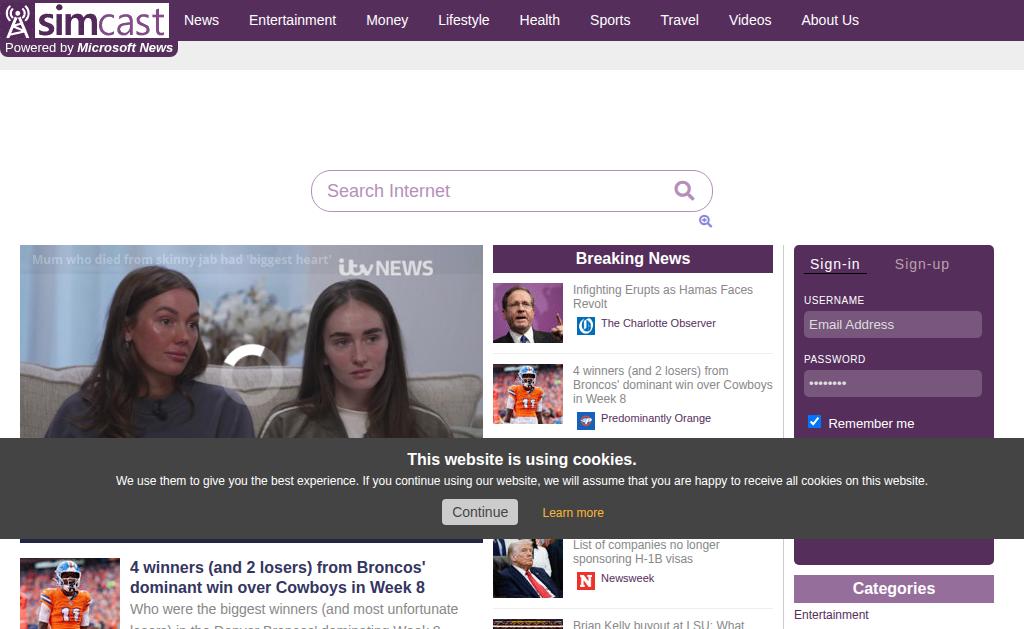Open Infighting Erupts as Hamas headline
1024x629 pixels.
(x=662, y=297)
